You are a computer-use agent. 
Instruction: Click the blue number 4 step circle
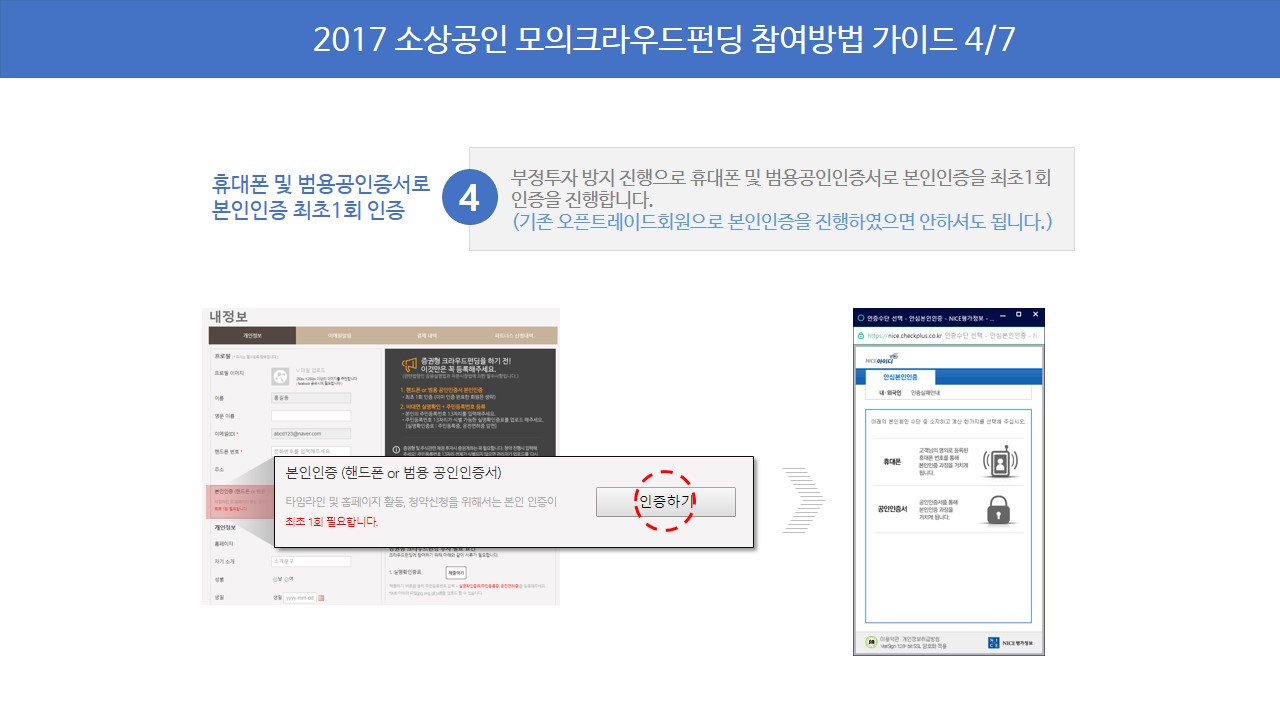pos(469,199)
